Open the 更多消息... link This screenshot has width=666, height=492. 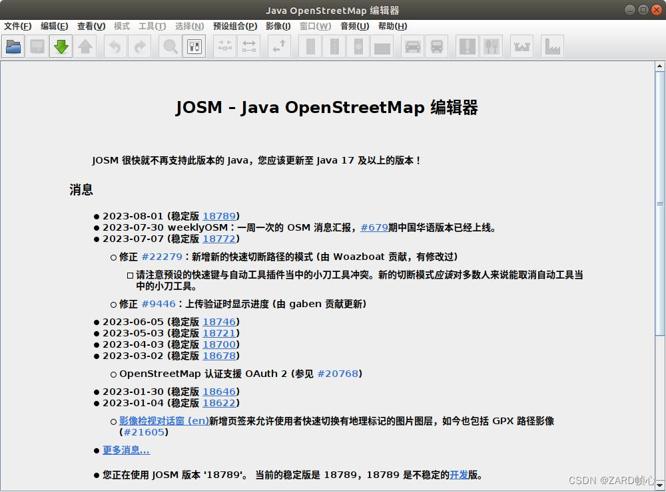point(126,451)
